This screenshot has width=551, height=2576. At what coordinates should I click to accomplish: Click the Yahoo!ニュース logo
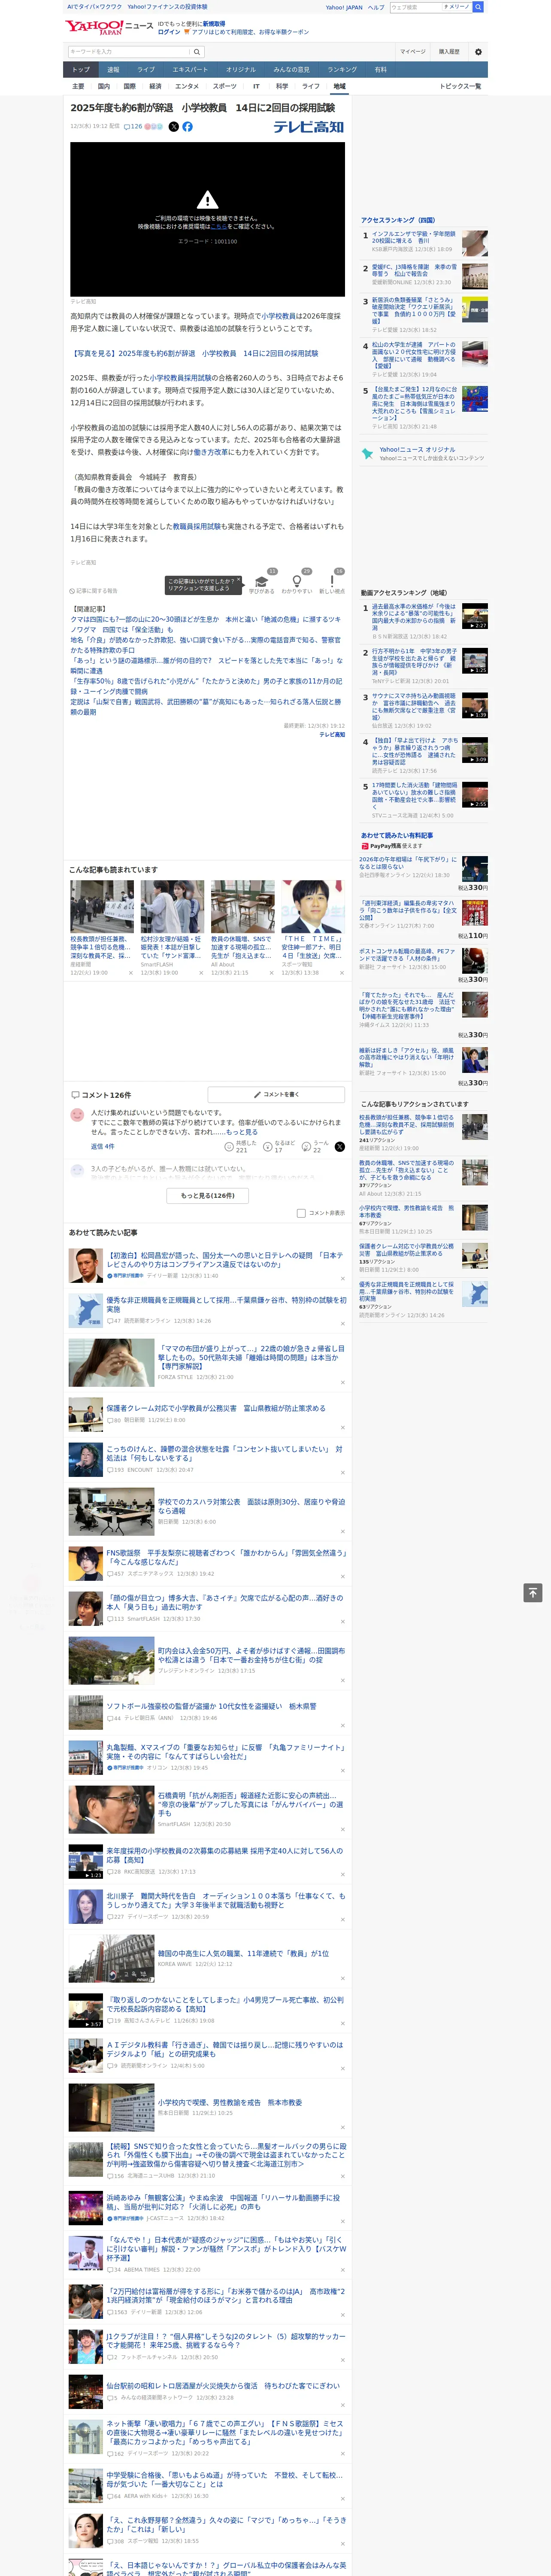tap(110, 27)
